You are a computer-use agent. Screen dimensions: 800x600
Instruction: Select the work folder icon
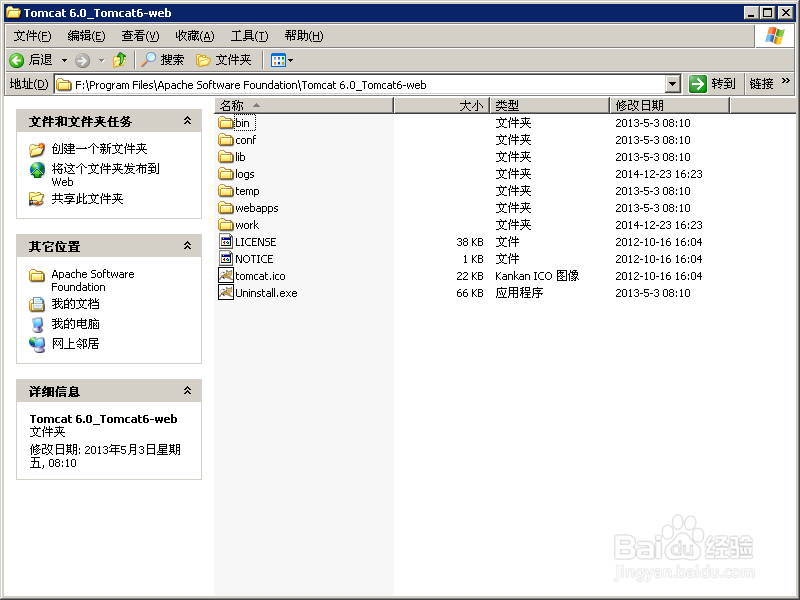point(226,224)
